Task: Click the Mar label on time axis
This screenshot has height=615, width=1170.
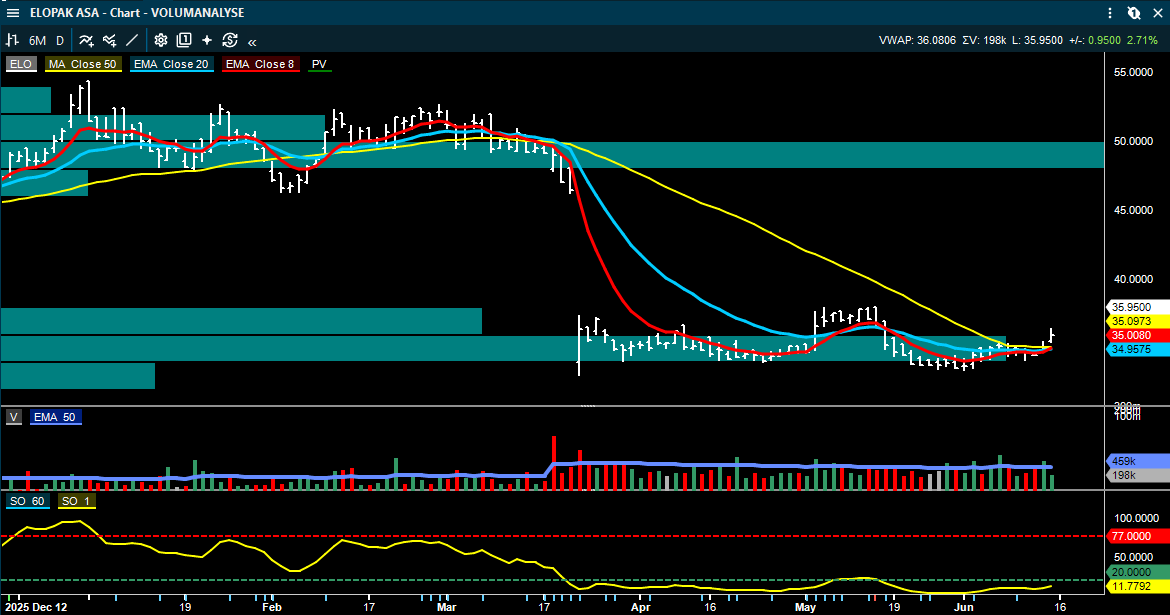Action: point(446,607)
